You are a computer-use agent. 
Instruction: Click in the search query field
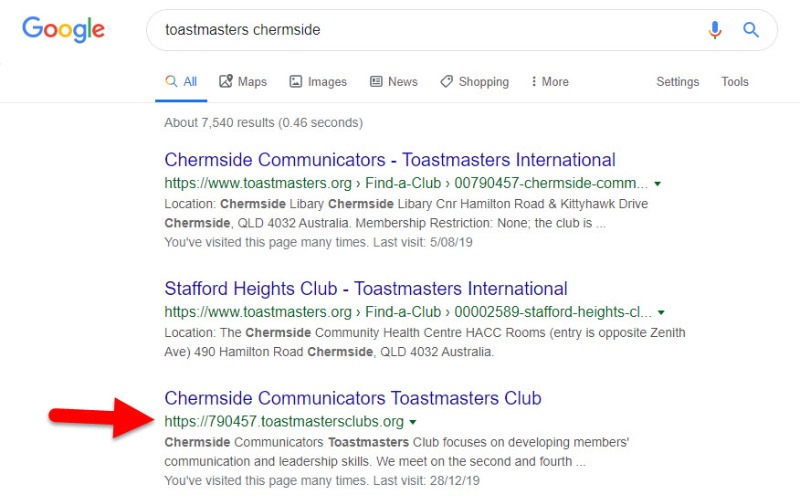[429, 30]
